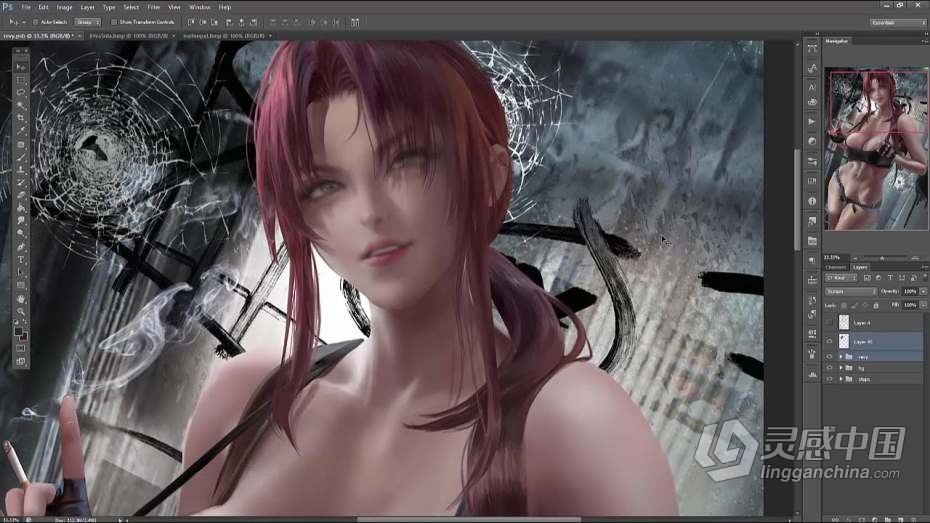Open the Essentials workspace dropdown
Viewport: 930px width, 523px height.
coord(898,23)
